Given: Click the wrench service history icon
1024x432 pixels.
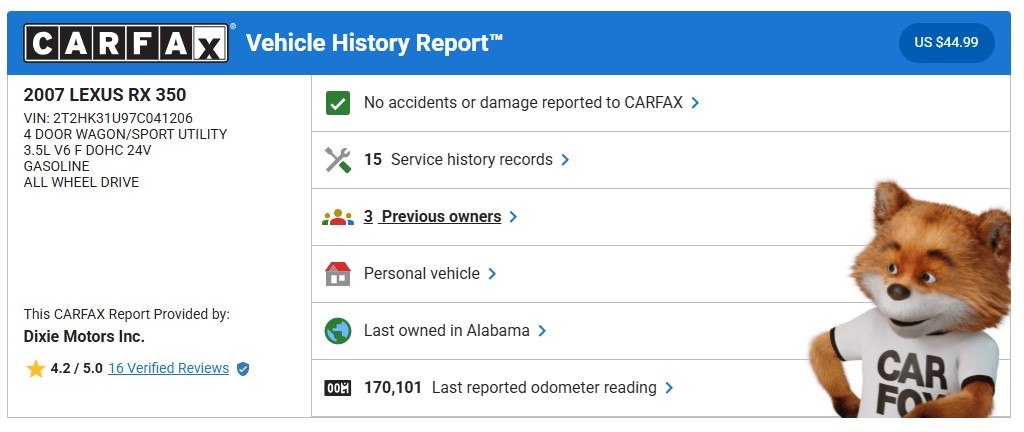Looking at the screenshot, I should coord(338,160).
